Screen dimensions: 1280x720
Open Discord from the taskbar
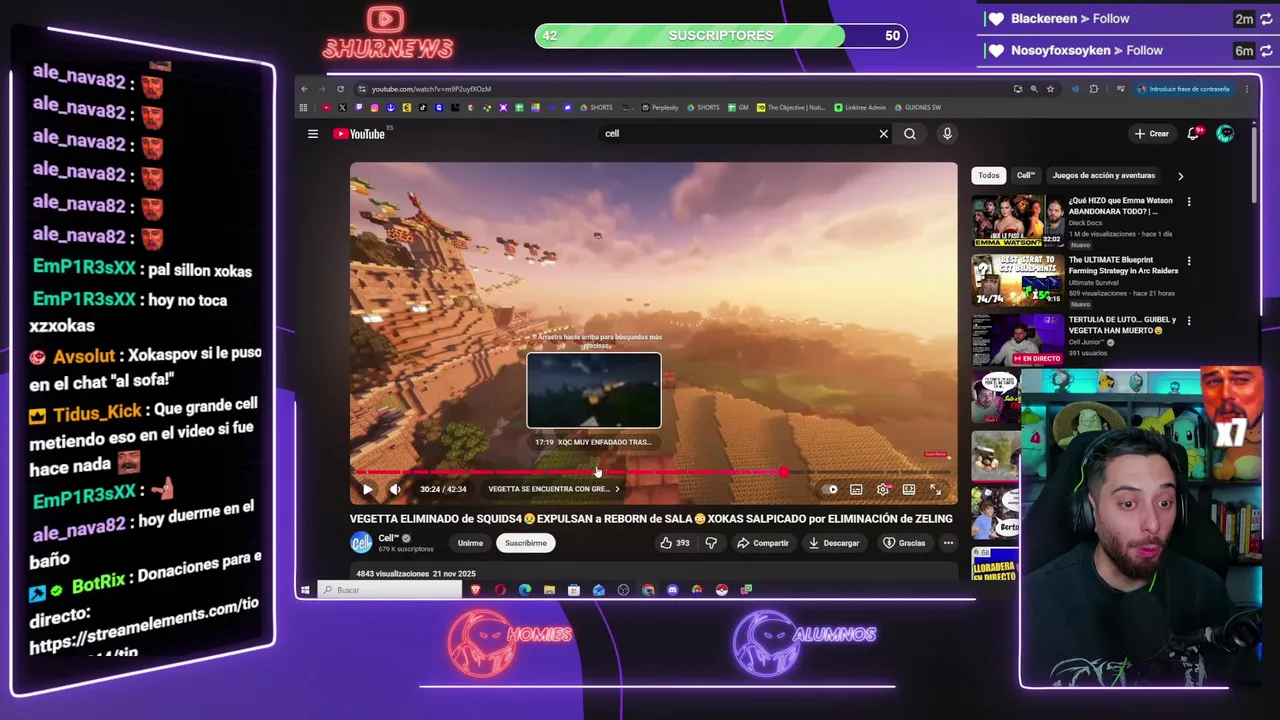point(672,590)
